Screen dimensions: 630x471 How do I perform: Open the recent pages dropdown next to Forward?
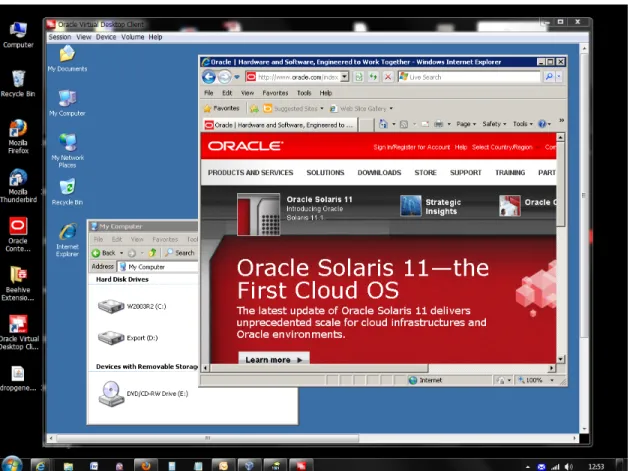(x=237, y=77)
